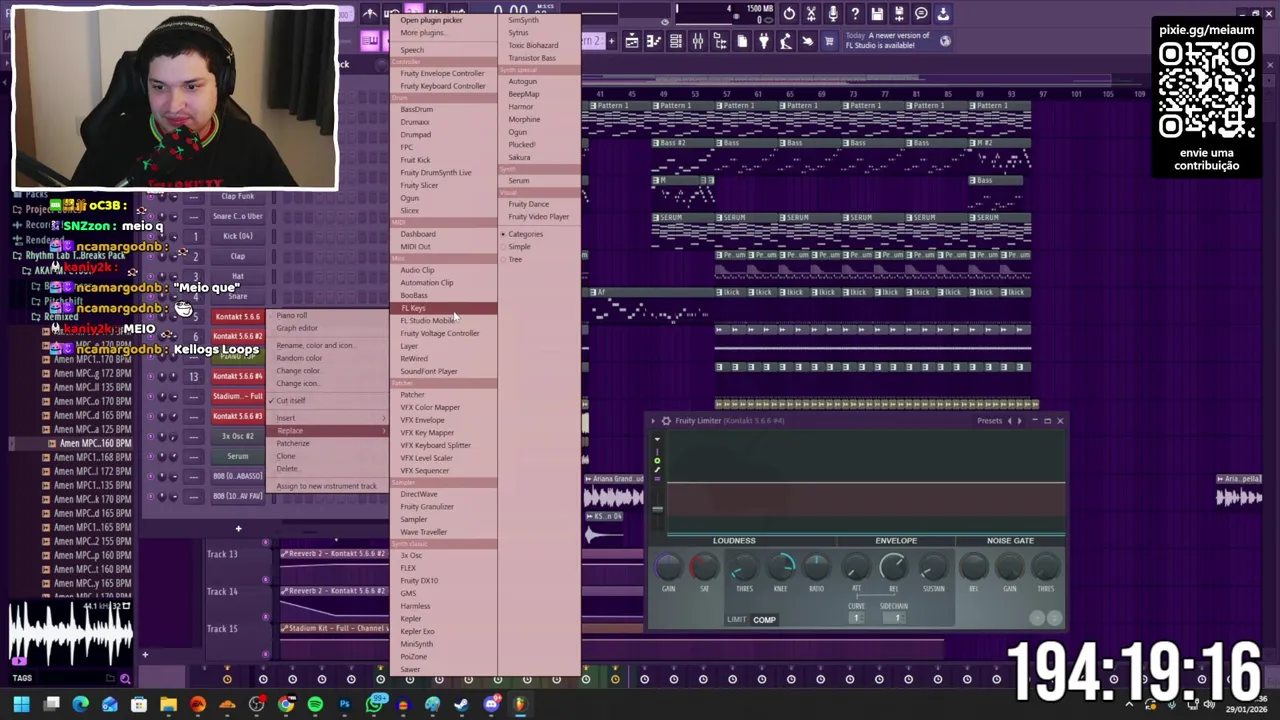Choose Sytrus from the plugin list
The image size is (1280, 720).
click(518, 33)
